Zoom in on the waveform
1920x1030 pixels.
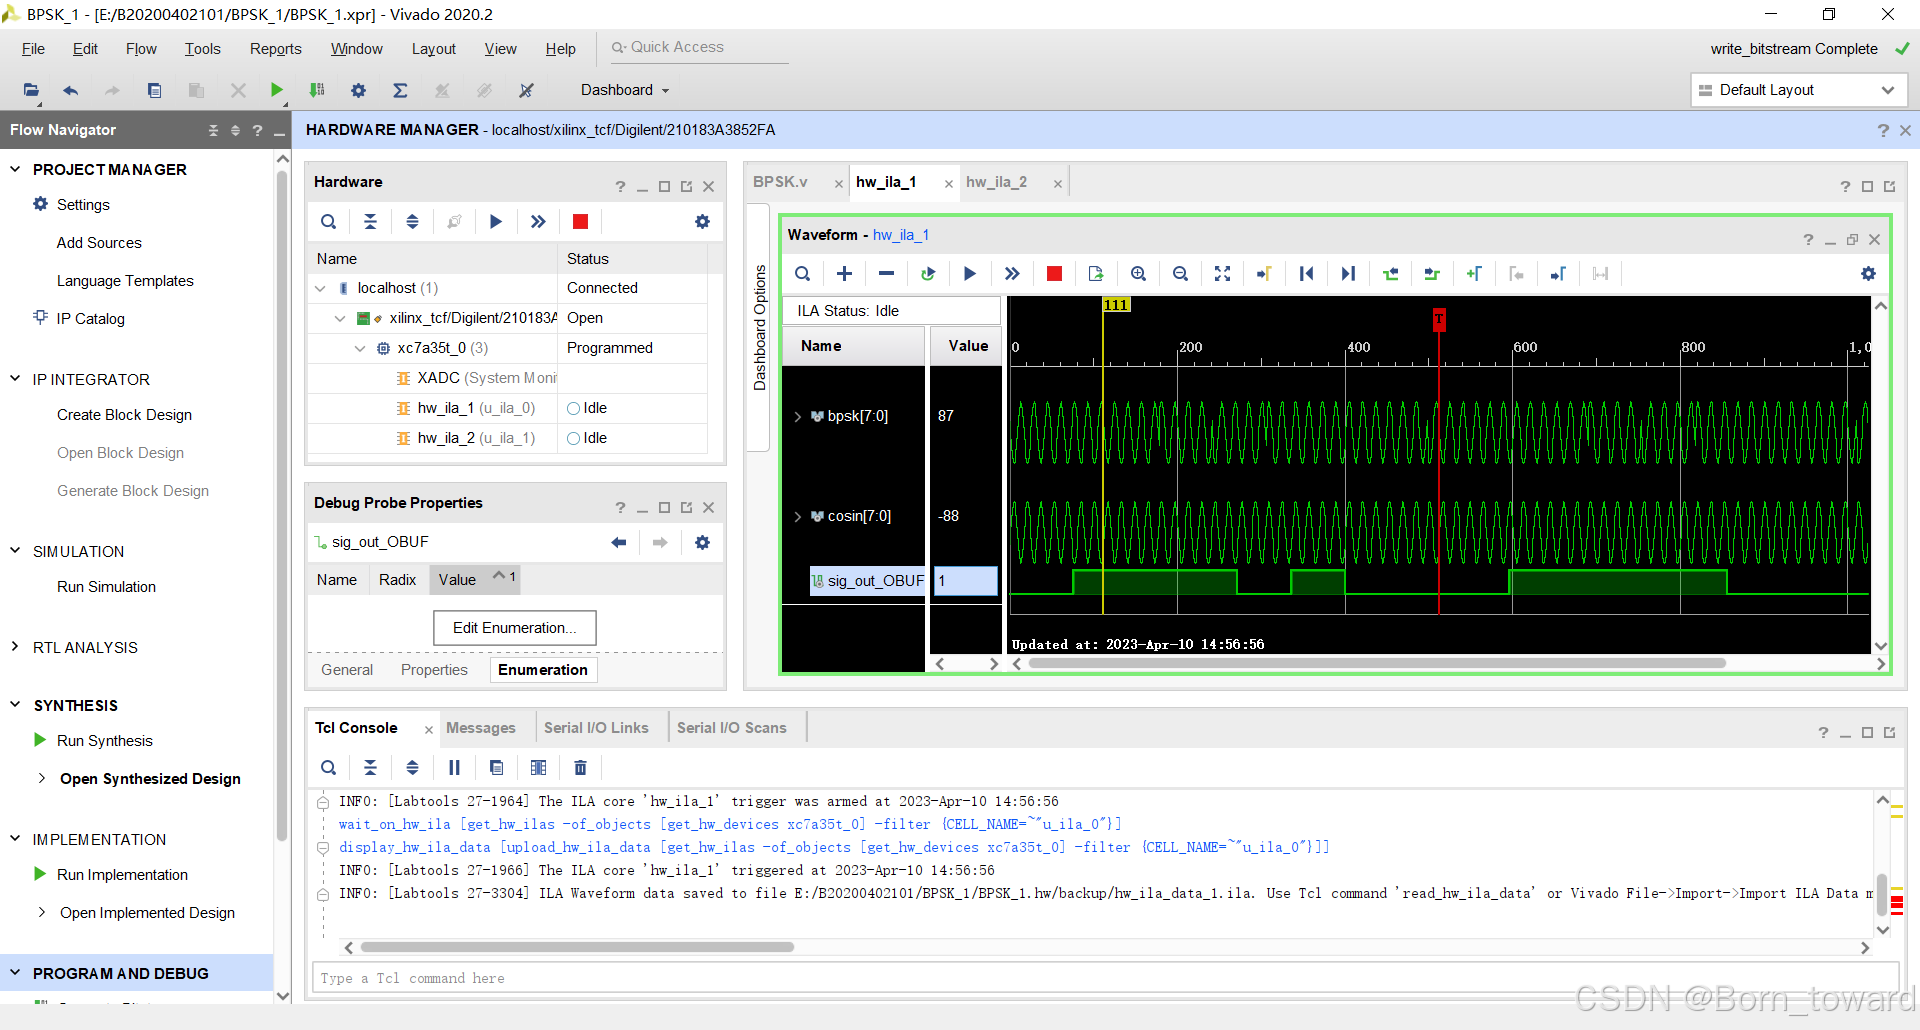[x=1138, y=274]
